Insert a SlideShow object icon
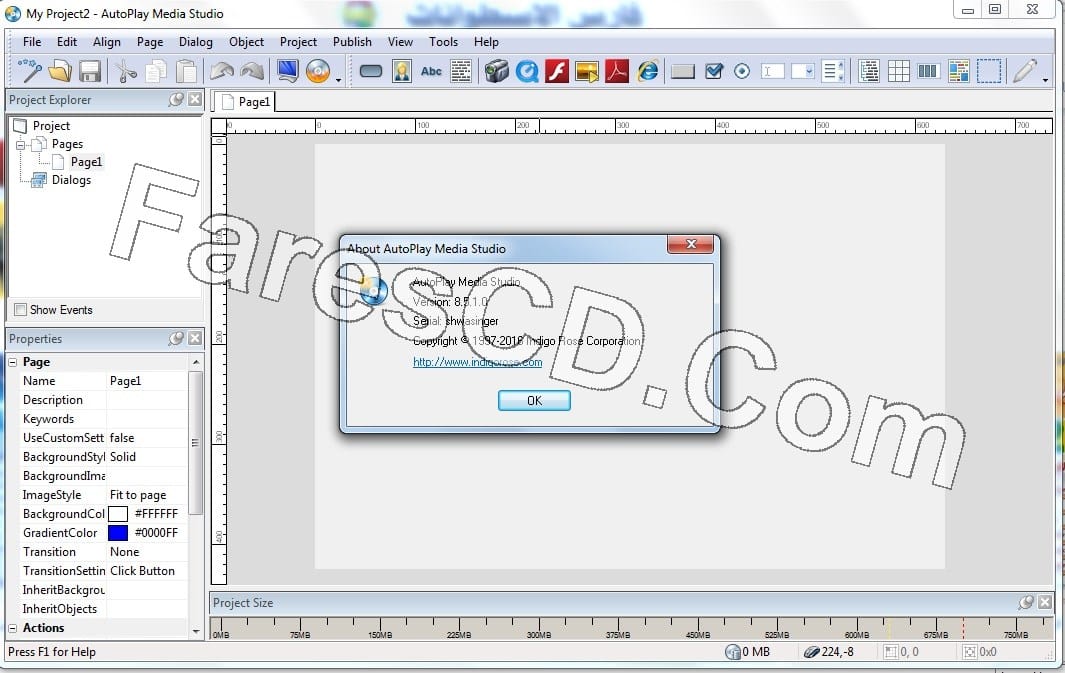The width and height of the screenshot is (1065, 673). [x=587, y=71]
